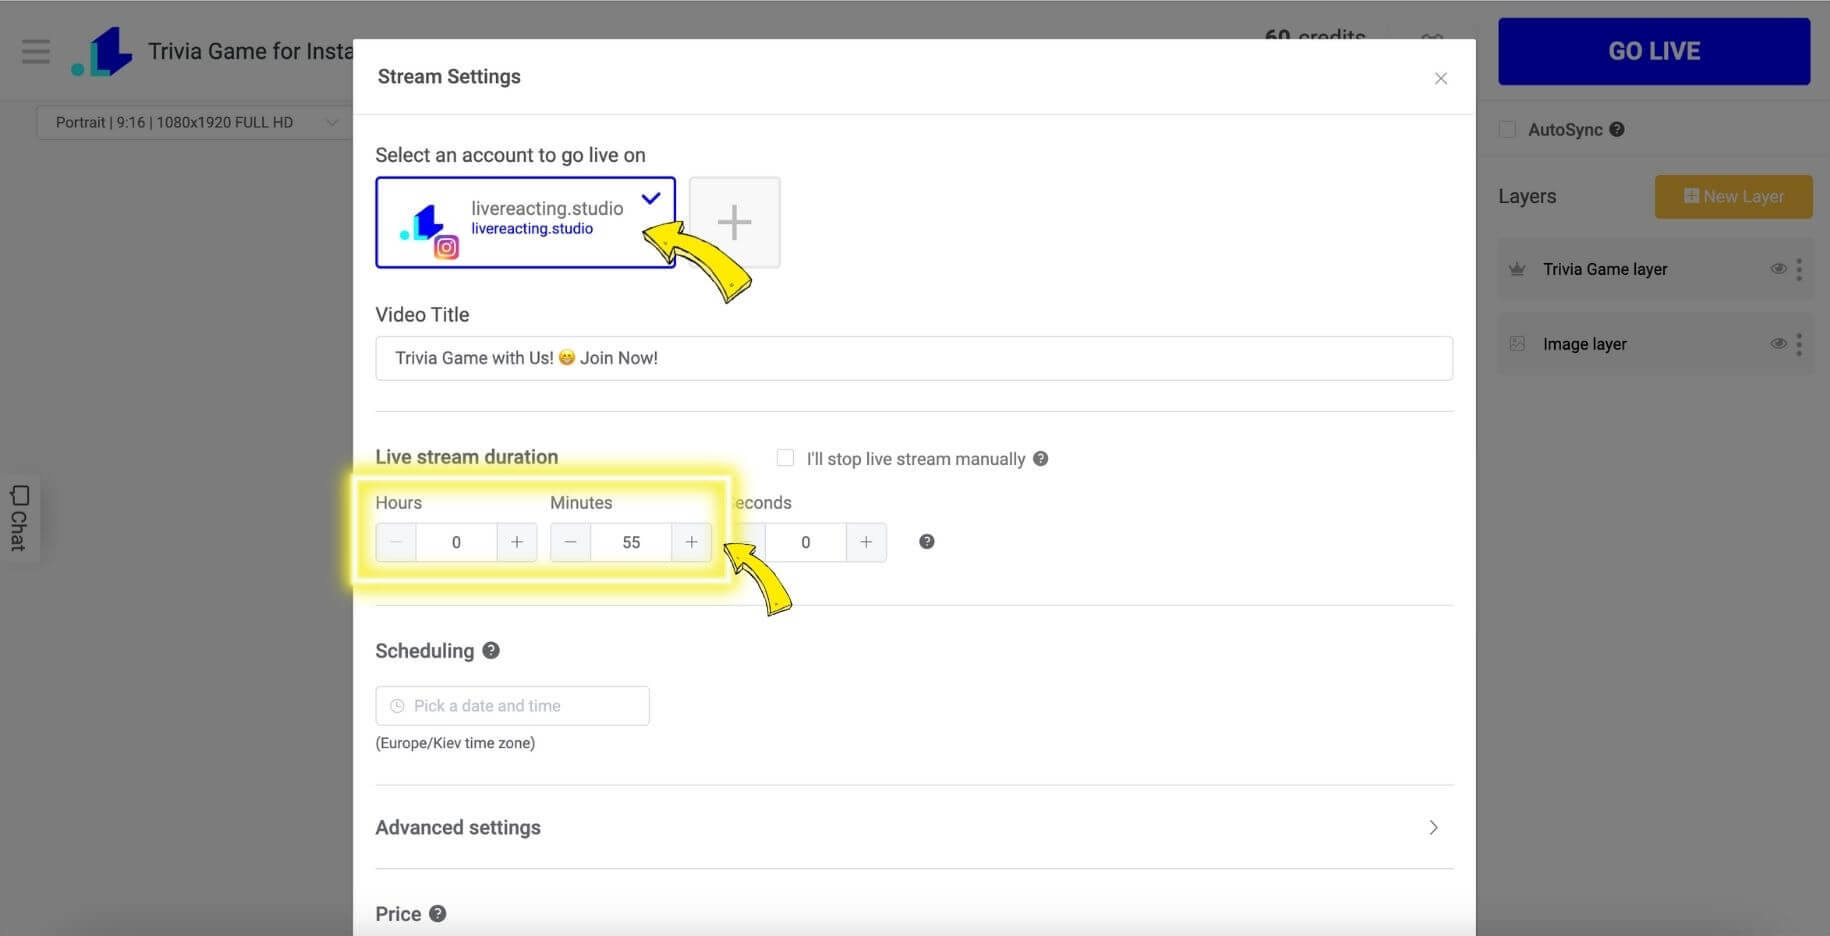Decrease the Hours value
The height and width of the screenshot is (936, 1830).
coord(396,542)
